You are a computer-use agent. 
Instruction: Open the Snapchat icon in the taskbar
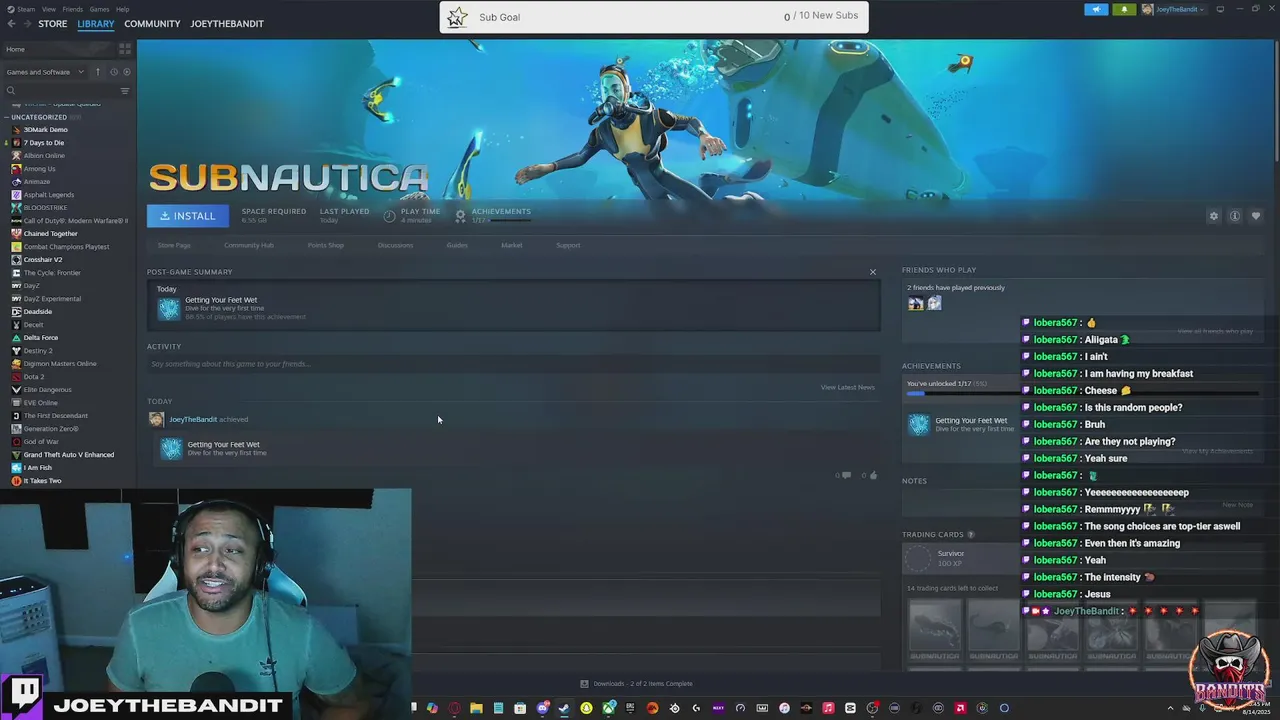tap(586, 708)
